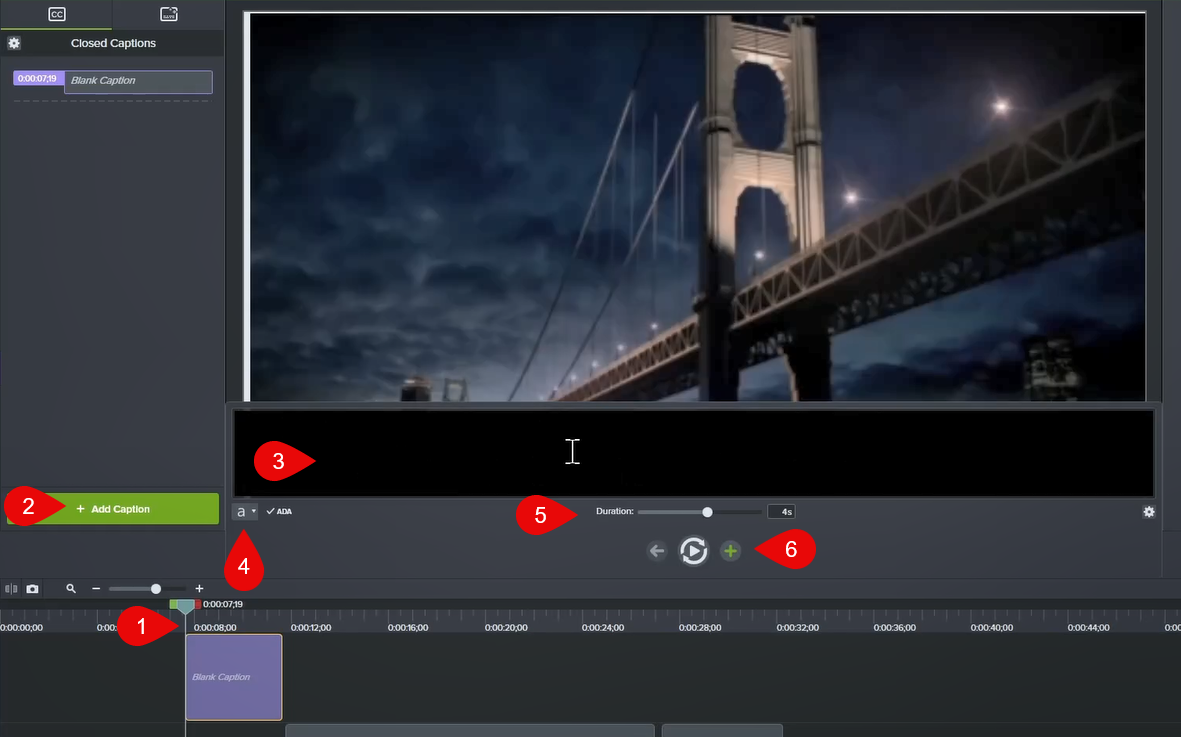Add next caption with green plus icon
The height and width of the screenshot is (737, 1181).
pyautogui.click(x=731, y=551)
